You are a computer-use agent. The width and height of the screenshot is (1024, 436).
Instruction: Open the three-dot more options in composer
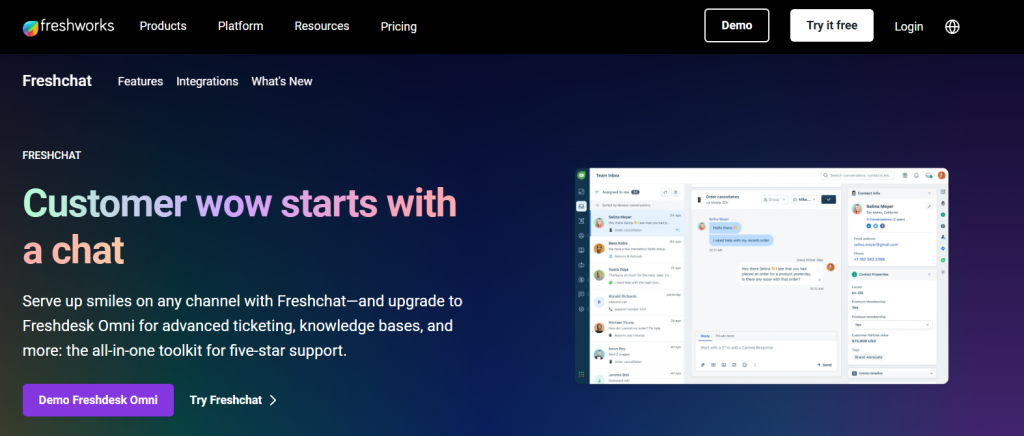point(755,365)
